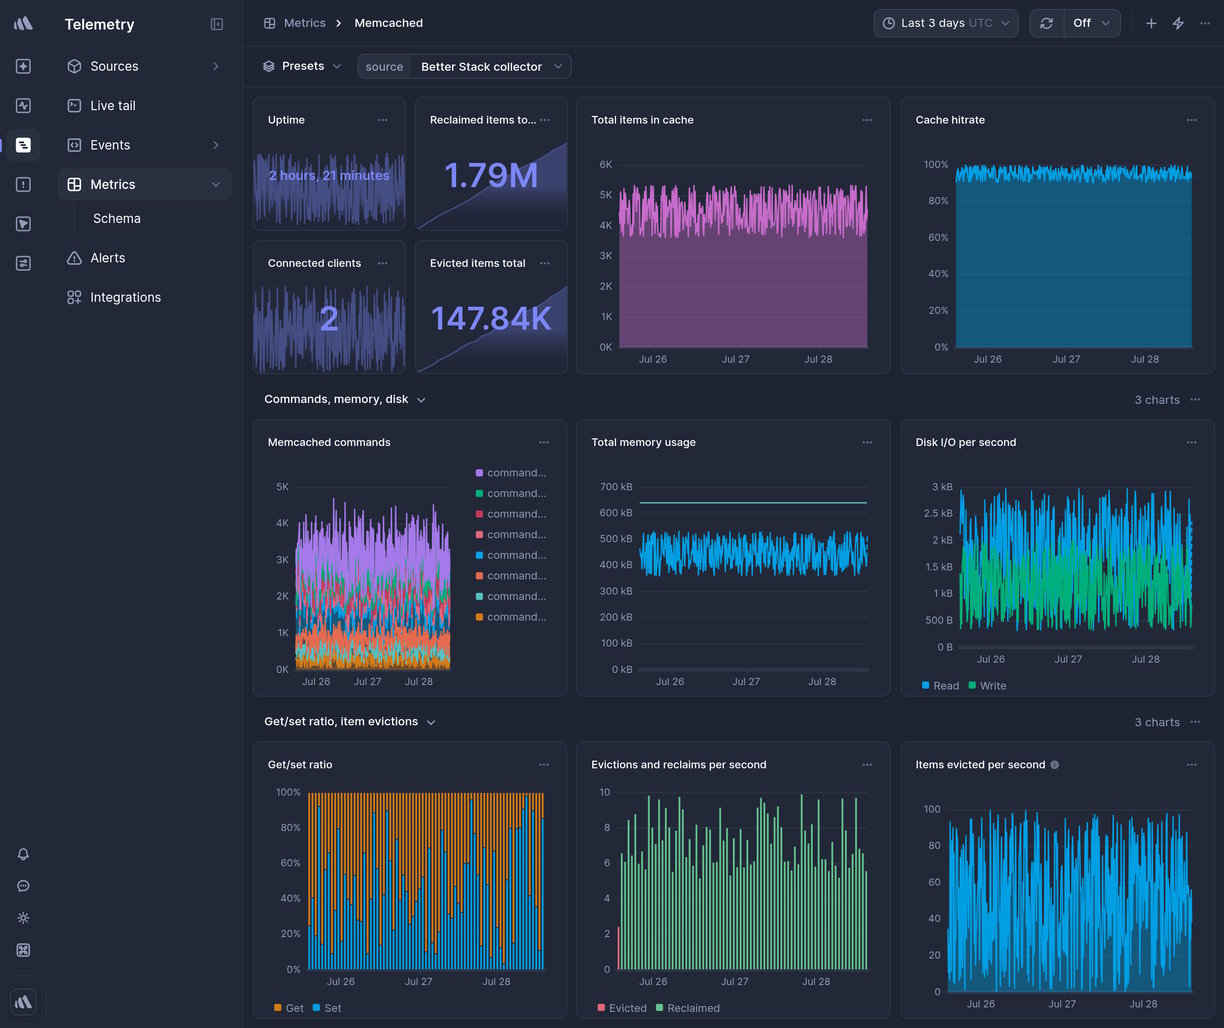Open Connected clients card options menu
Screen dimensions: 1224x1028
[382, 263]
